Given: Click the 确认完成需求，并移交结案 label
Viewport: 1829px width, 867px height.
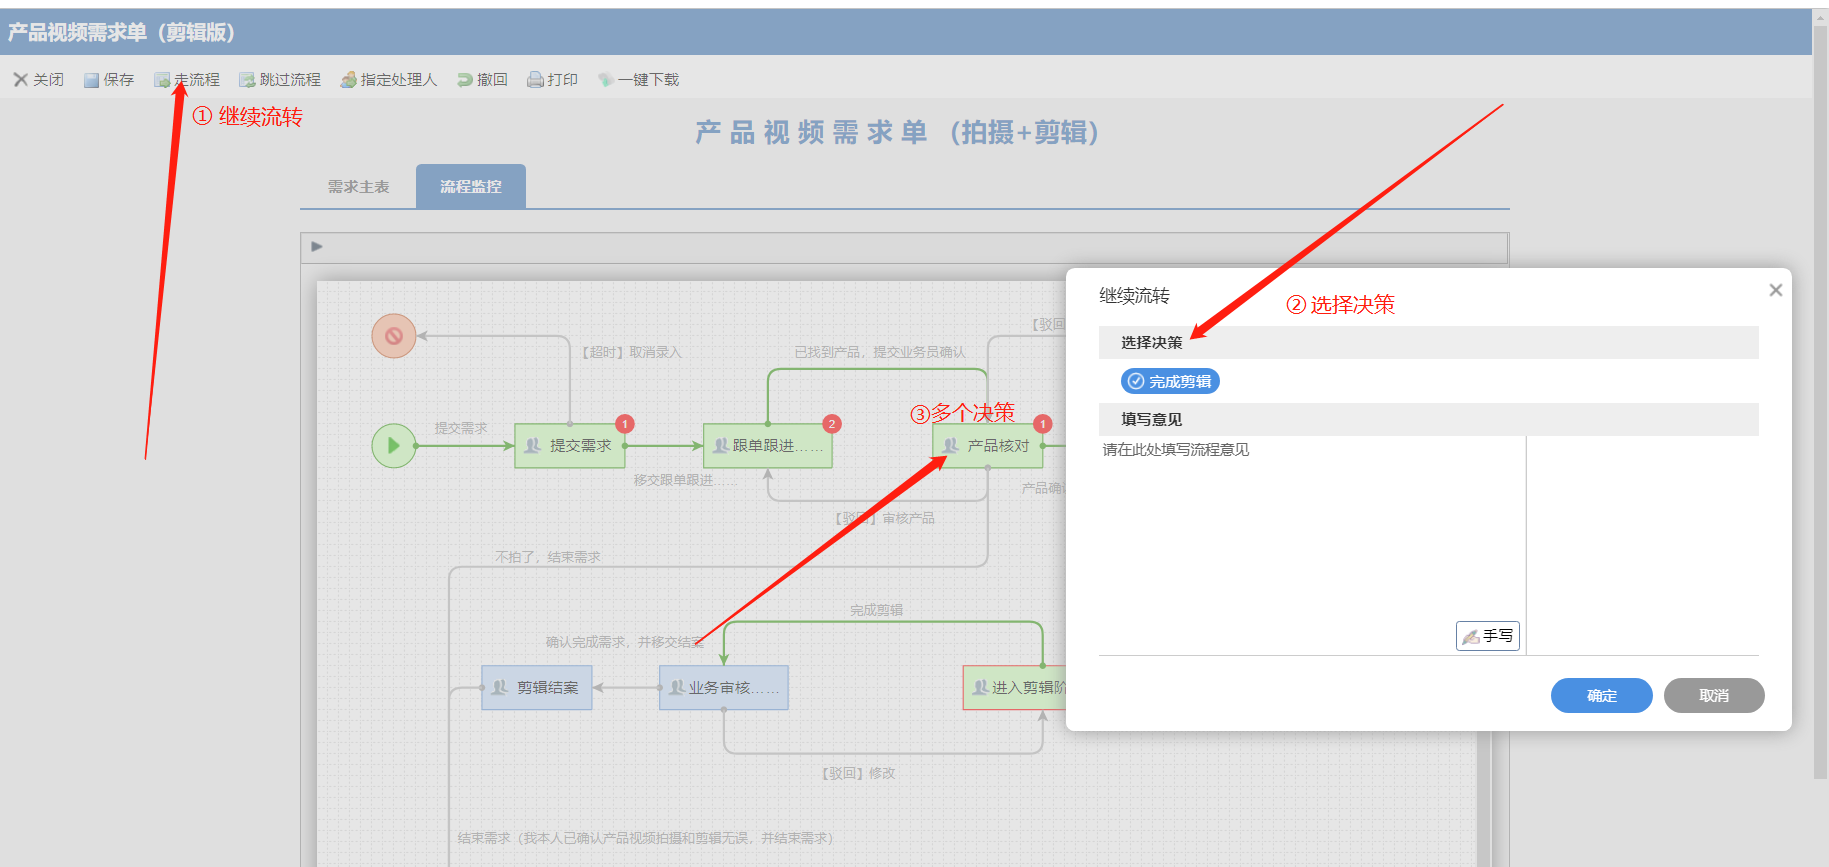Looking at the screenshot, I should click(624, 642).
